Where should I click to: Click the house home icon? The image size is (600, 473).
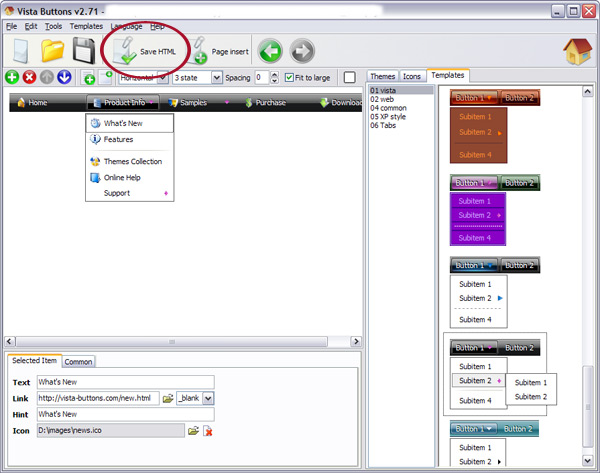pos(578,52)
